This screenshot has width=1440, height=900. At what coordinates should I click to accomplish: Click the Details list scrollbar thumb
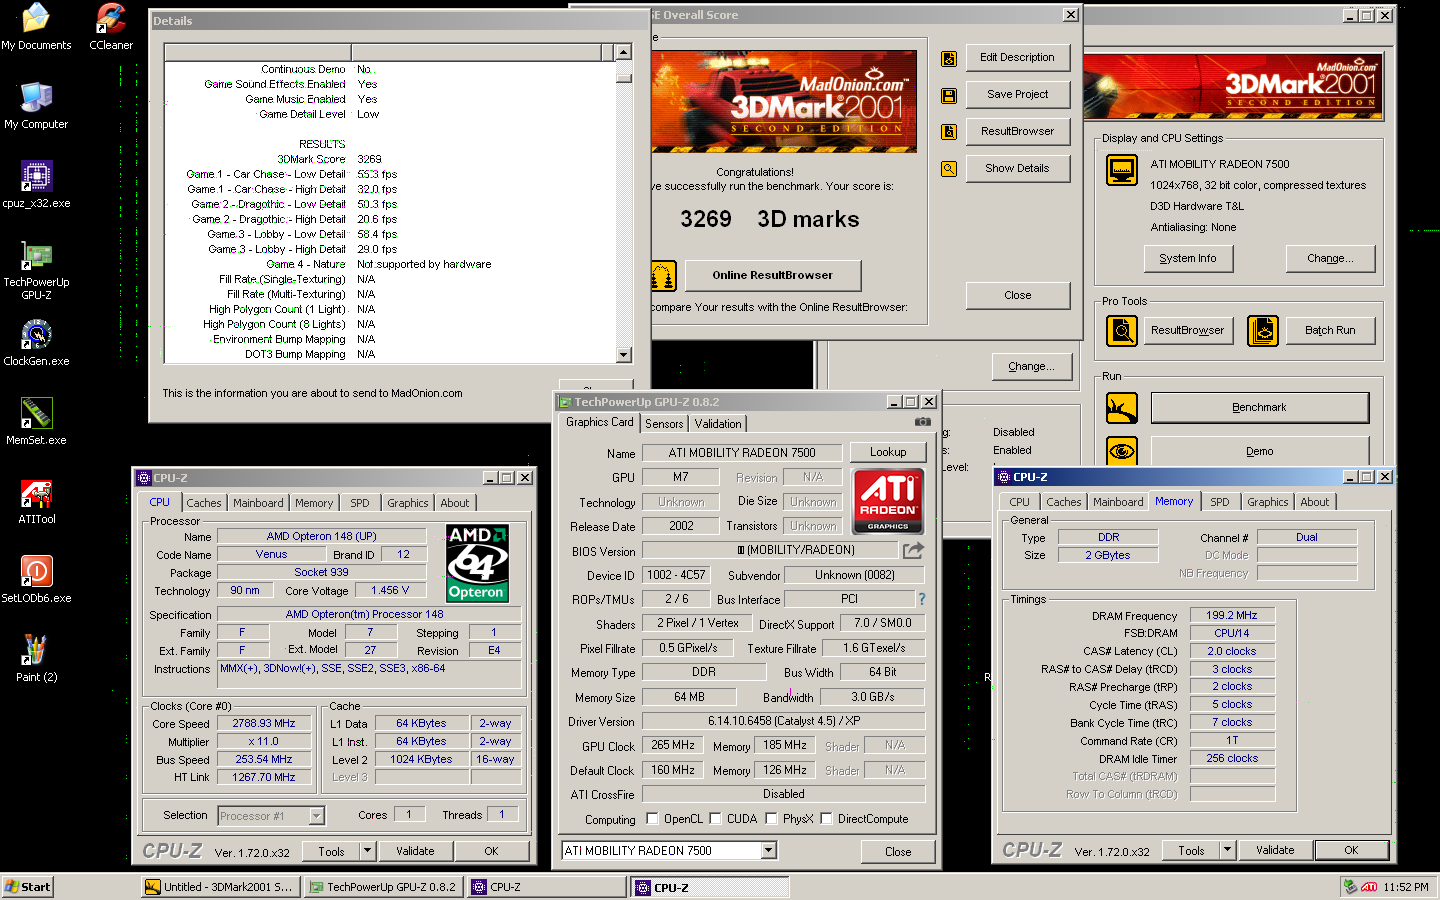[x=624, y=76]
